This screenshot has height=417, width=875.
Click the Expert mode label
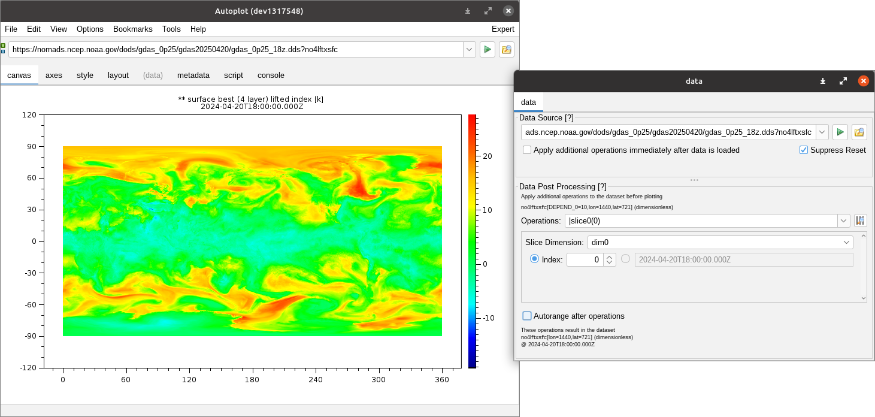pos(502,30)
